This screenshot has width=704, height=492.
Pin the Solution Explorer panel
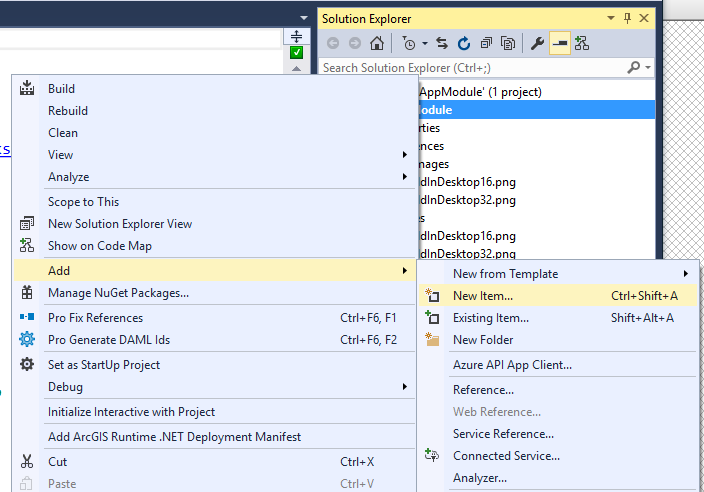(x=627, y=18)
